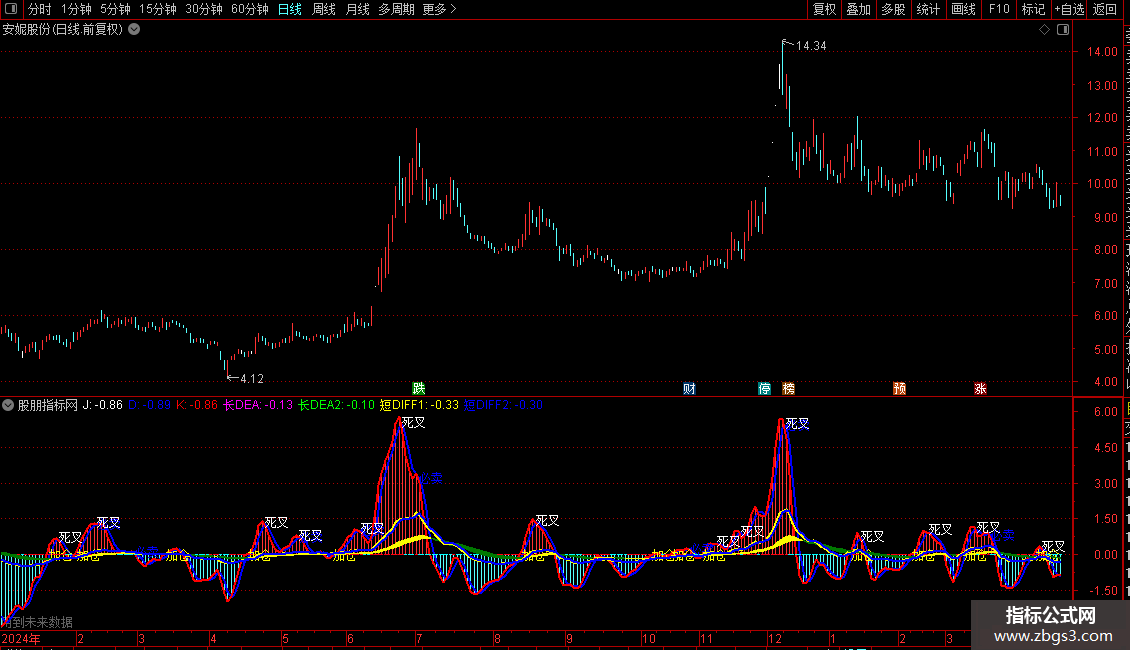The width and height of the screenshot is (1130, 650).
Task: Click the 2024年 label on the time axis
Action: click(x=21, y=639)
